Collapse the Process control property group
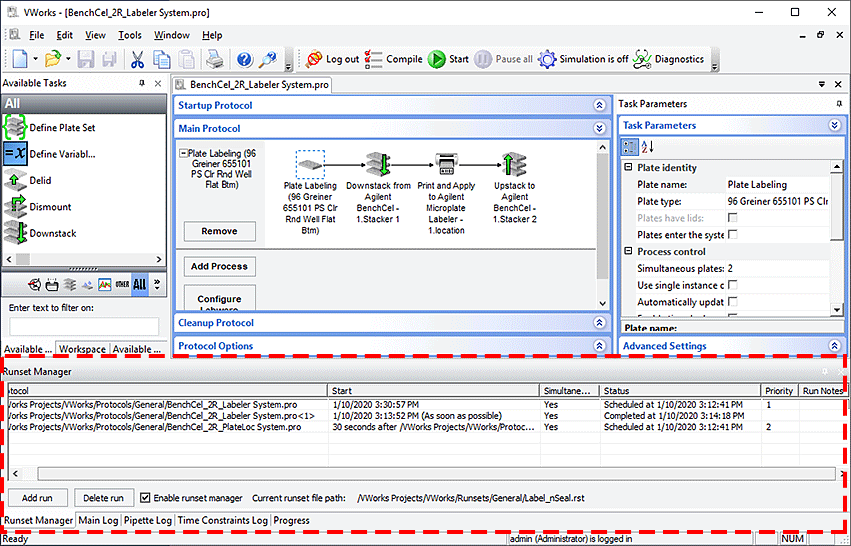This screenshot has height=546, width=851. point(628,251)
